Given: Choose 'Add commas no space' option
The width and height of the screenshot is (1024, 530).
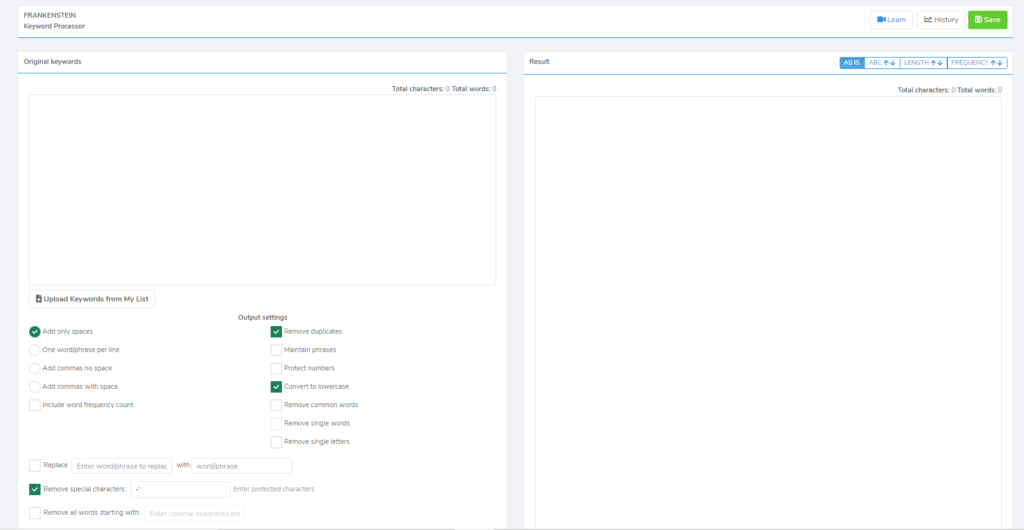Looking at the screenshot, I should pos(35,368).
